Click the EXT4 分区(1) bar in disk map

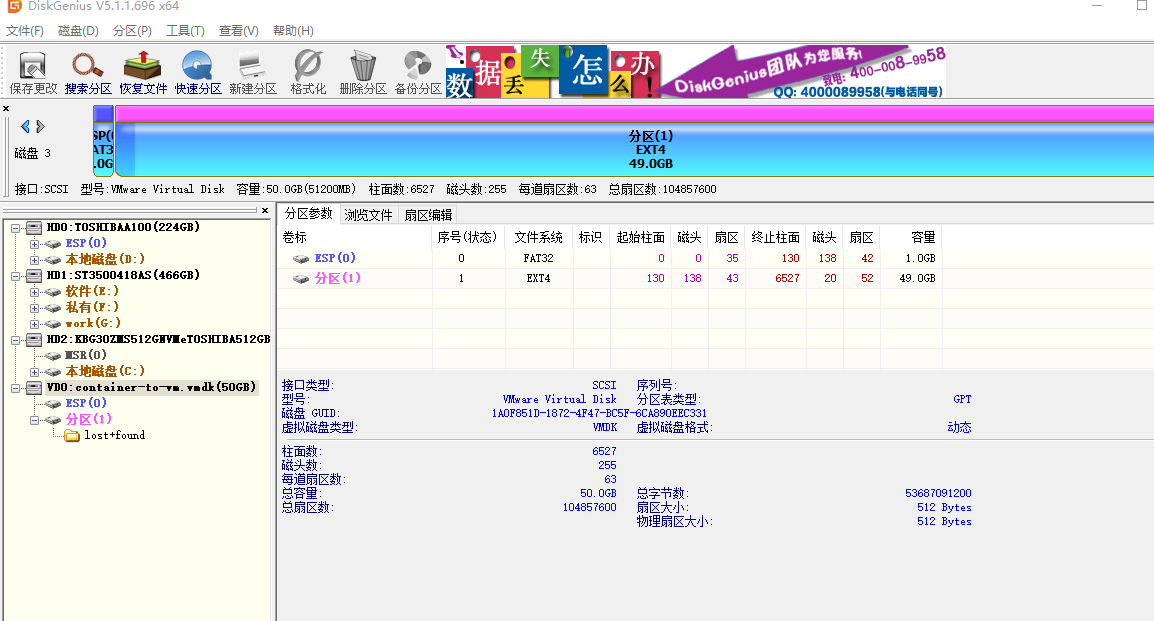(650, 149)
